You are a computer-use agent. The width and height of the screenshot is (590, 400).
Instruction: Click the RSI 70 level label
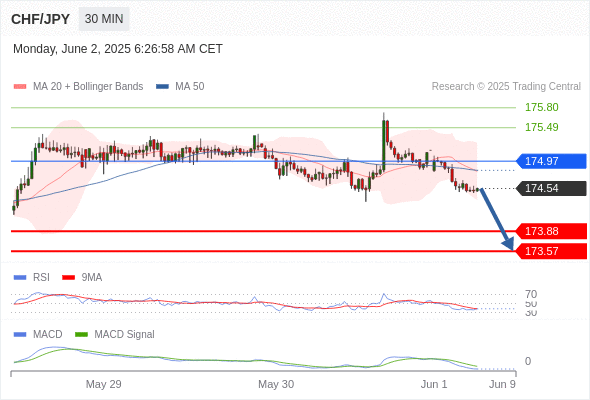(x=531, y=294)
